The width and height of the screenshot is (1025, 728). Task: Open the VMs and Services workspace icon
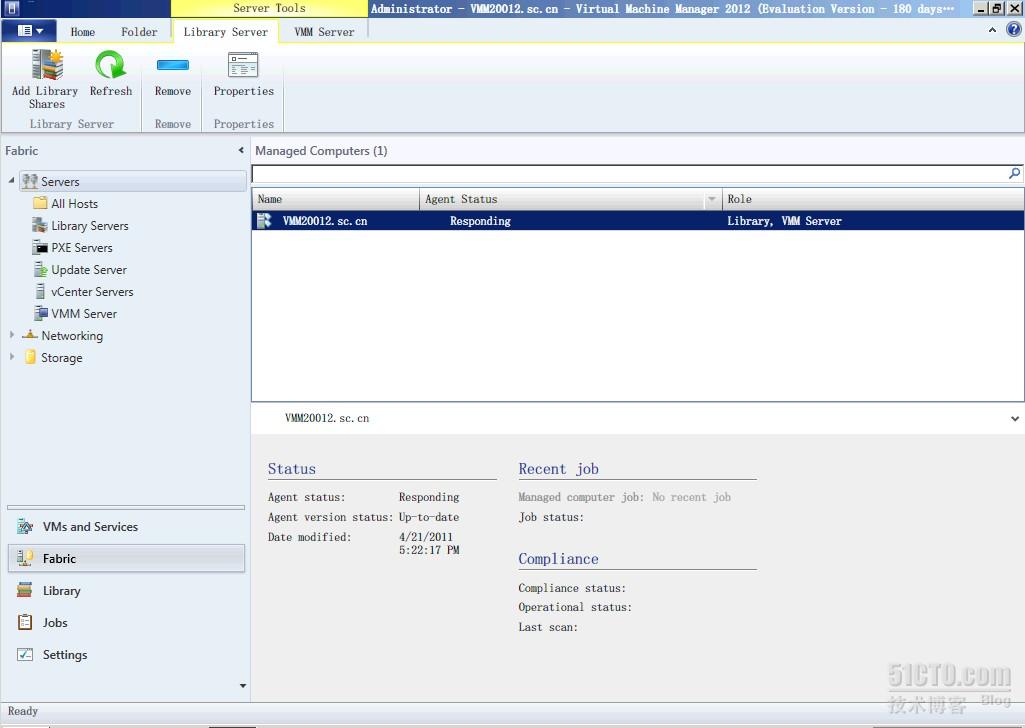25,526
